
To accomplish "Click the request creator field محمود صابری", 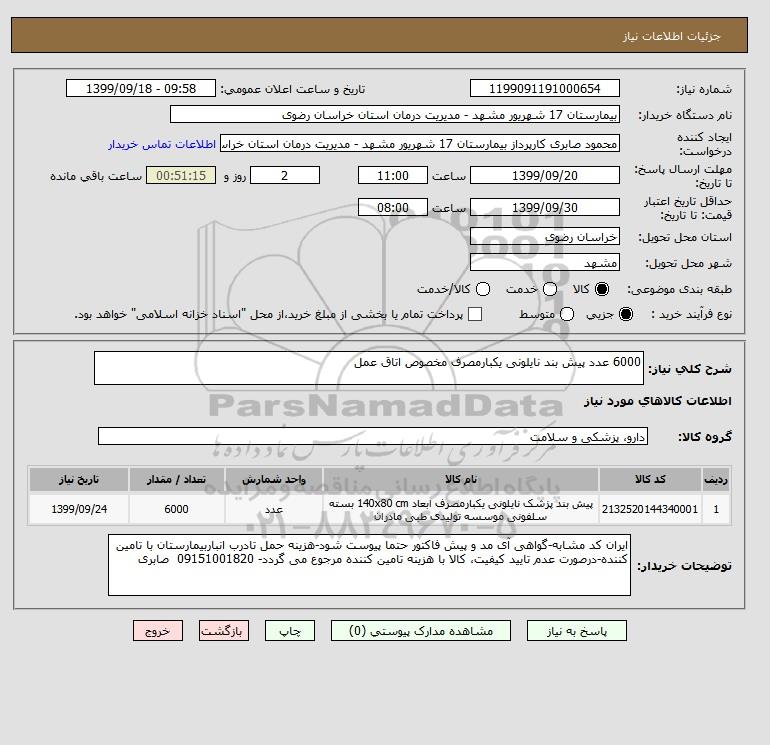I will tap(420, 144).
